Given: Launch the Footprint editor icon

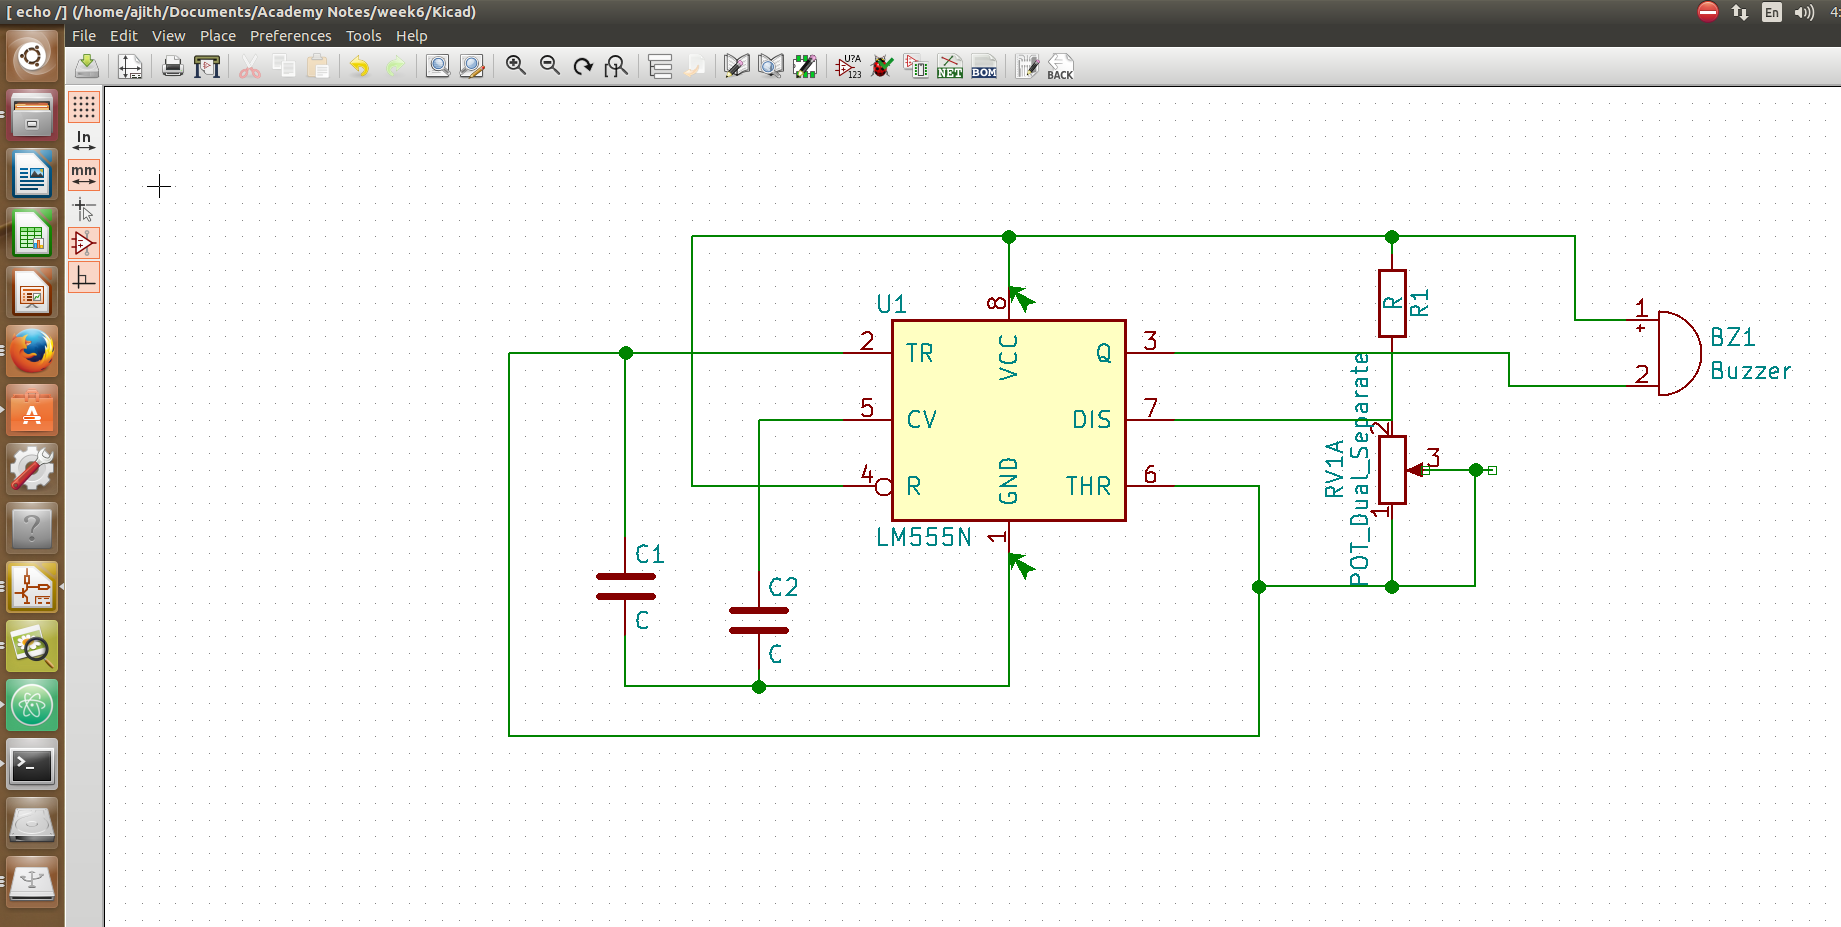Looking at the screenshot, I should click(x=805, y=66).
